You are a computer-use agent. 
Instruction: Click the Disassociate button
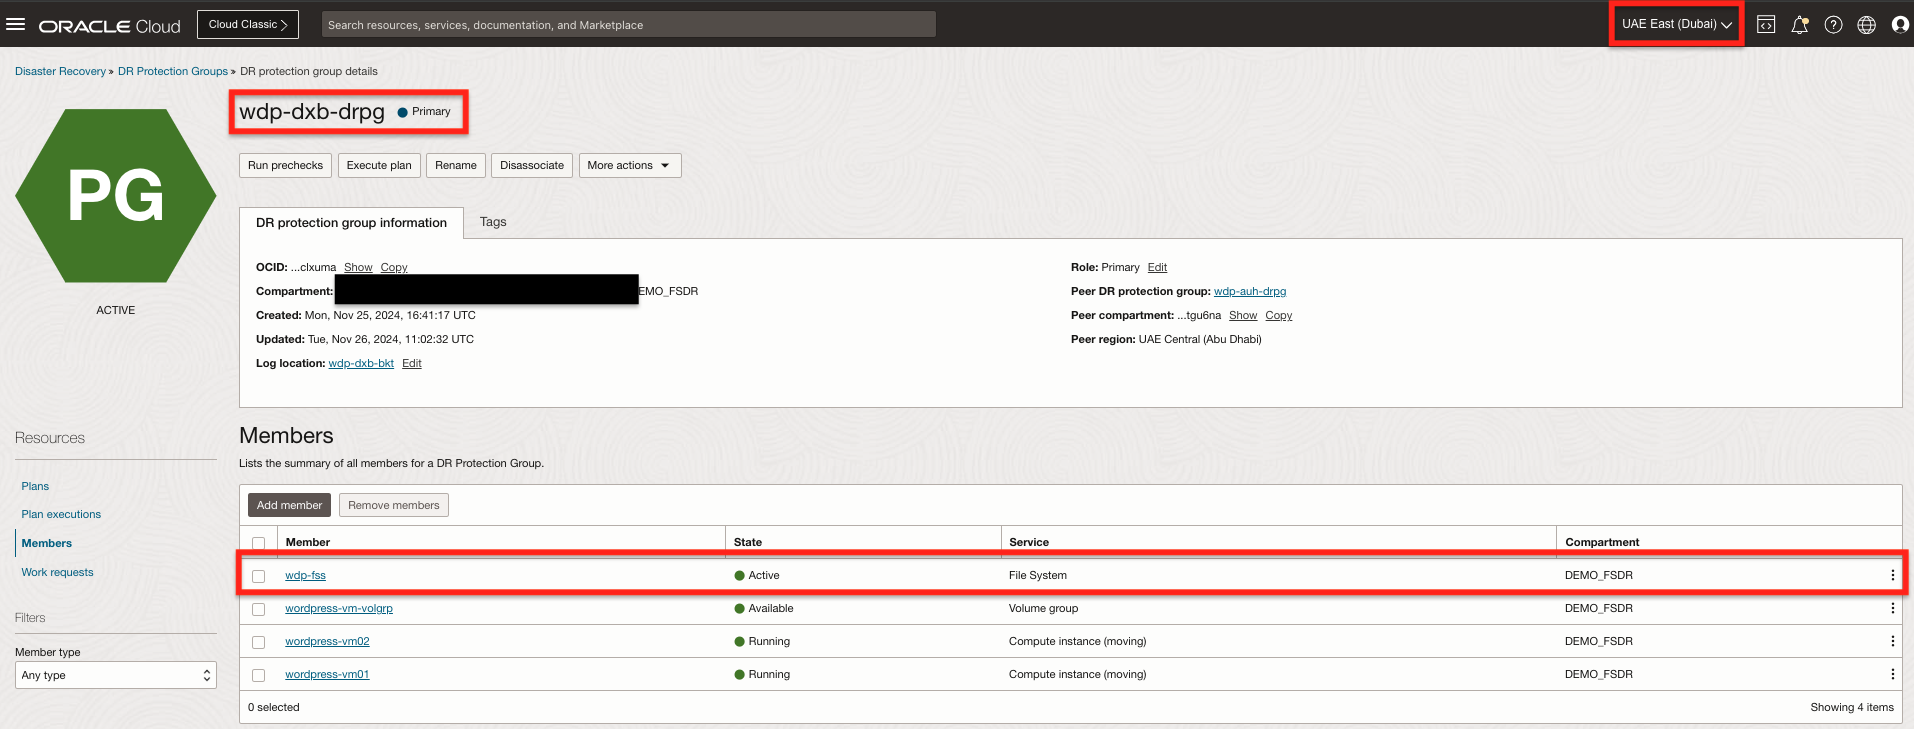coord(532,165)
